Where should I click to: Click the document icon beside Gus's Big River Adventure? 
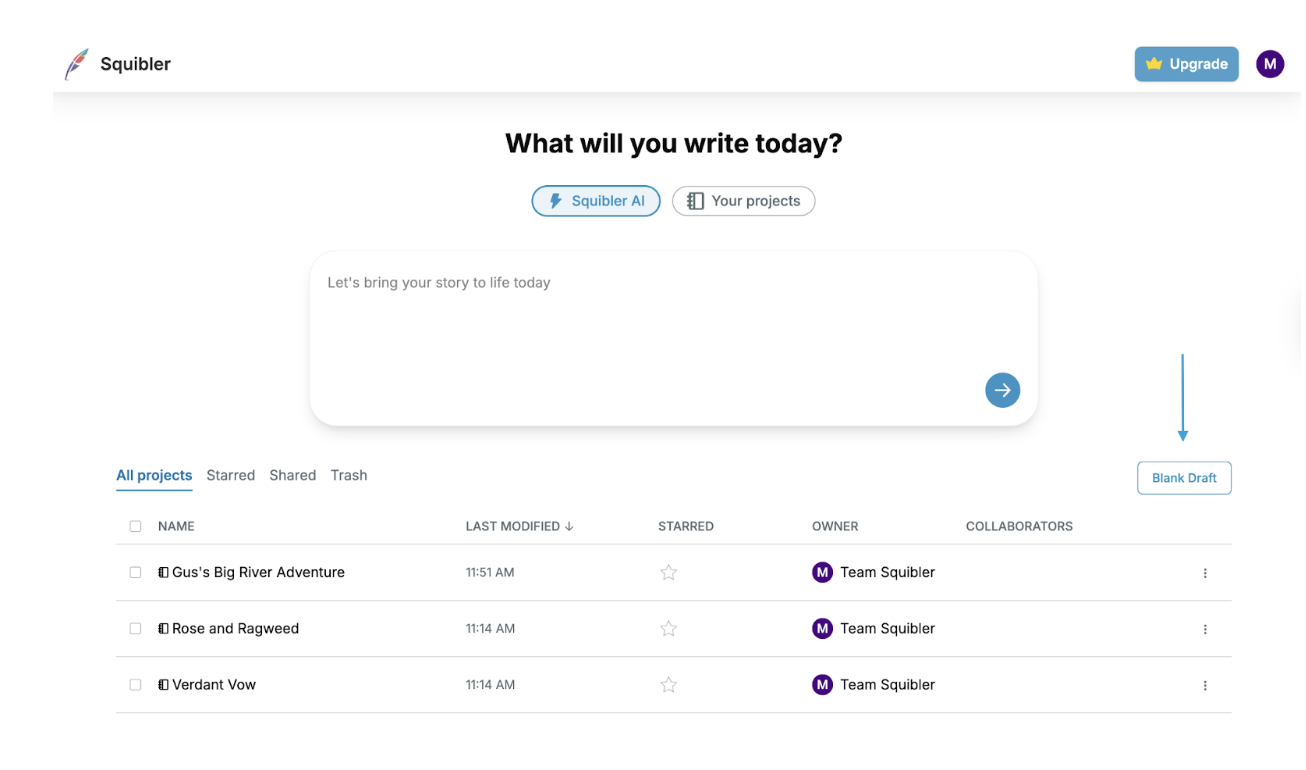[163, 572]
